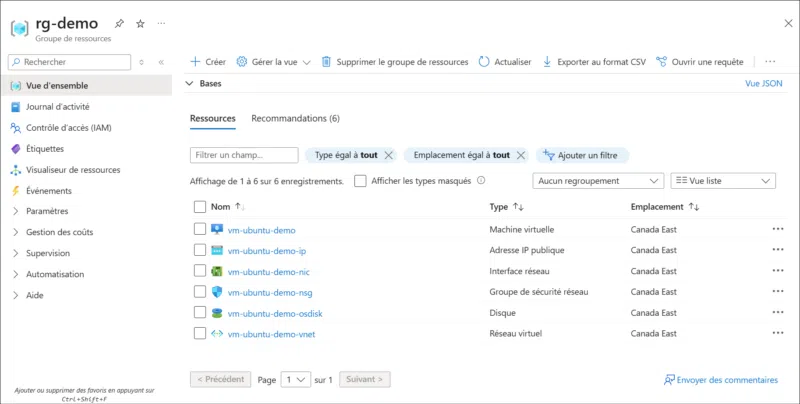Click info icon beside Afficher les types masqués

click(481, 181)
